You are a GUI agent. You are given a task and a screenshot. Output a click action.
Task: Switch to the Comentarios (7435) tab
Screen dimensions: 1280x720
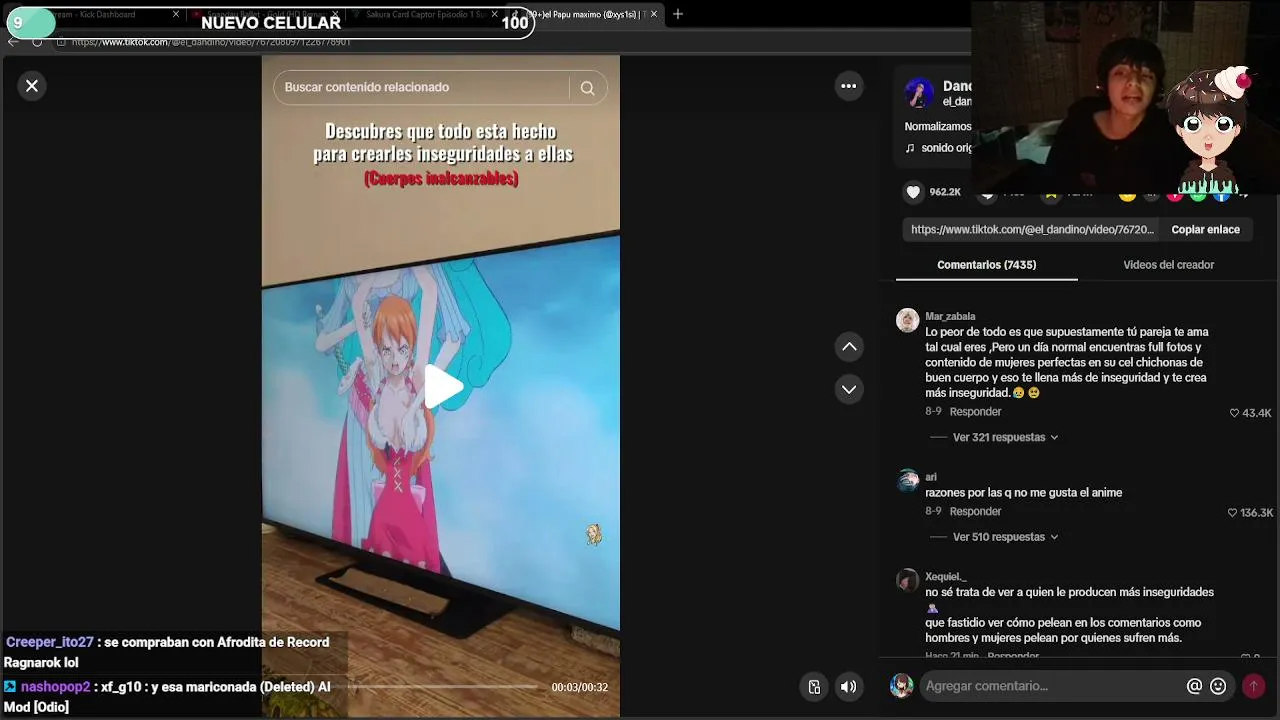coord(986,265)
